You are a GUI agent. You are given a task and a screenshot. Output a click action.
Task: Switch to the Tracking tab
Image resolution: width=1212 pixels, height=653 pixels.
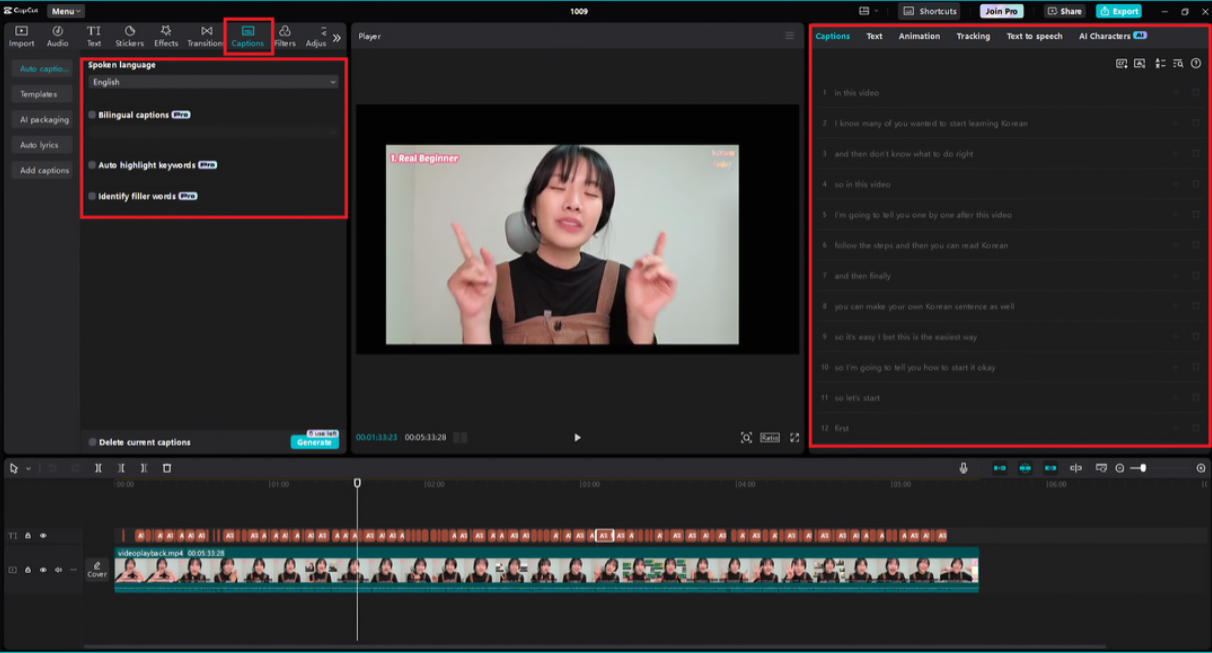coord(973,36)
